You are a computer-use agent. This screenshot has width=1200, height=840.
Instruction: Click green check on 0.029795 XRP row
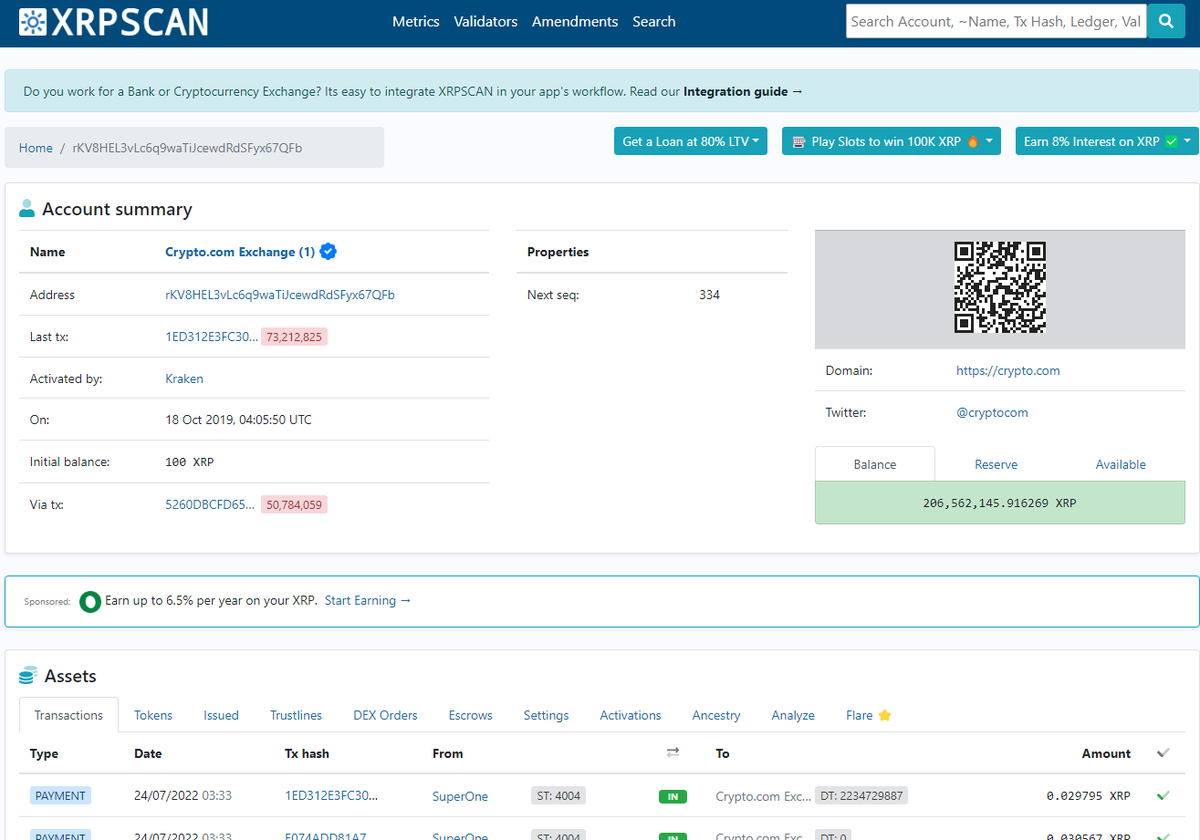click(x=1162, y=796)
